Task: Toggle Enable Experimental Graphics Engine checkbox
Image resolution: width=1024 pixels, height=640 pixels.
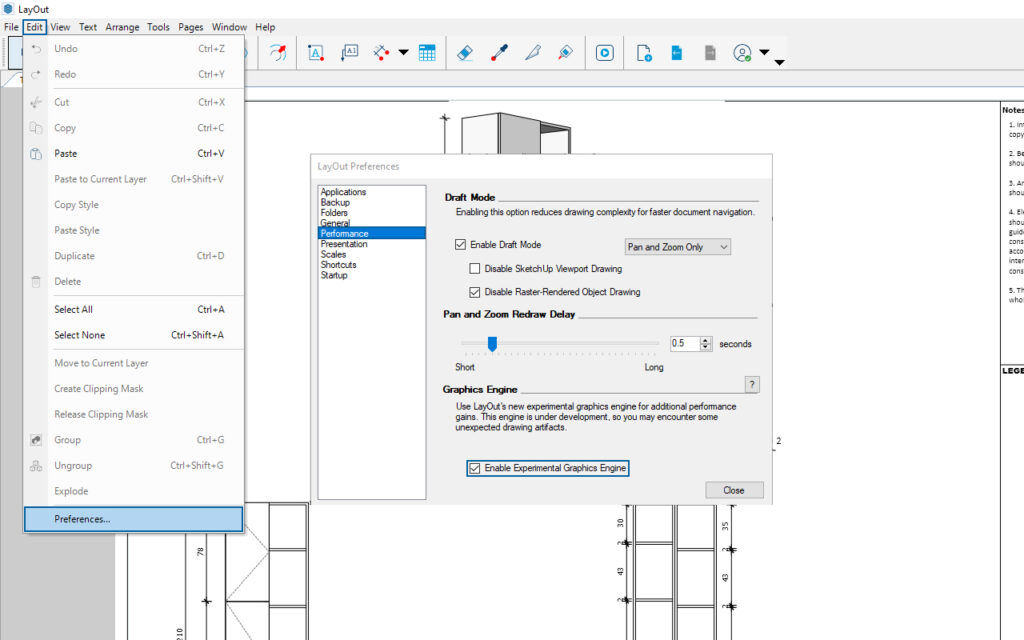Action: [474, 468]
